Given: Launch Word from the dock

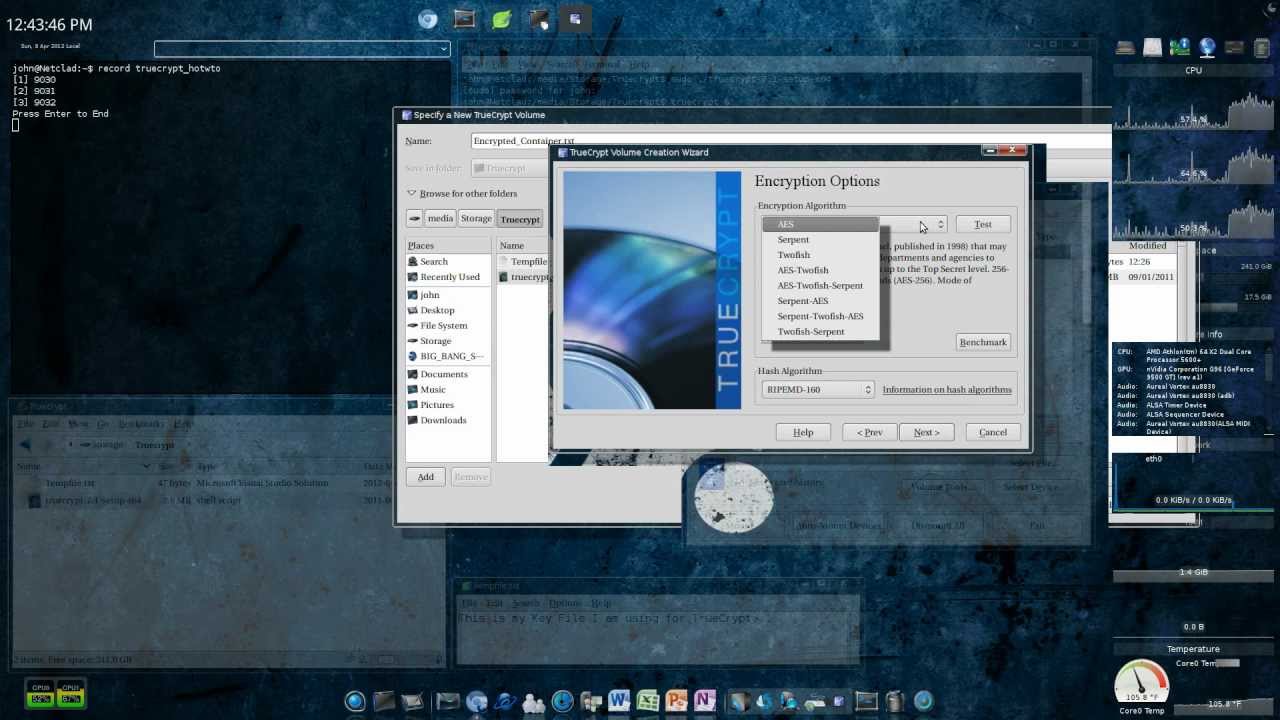Looking at the screenshot, I should point(618,702).
